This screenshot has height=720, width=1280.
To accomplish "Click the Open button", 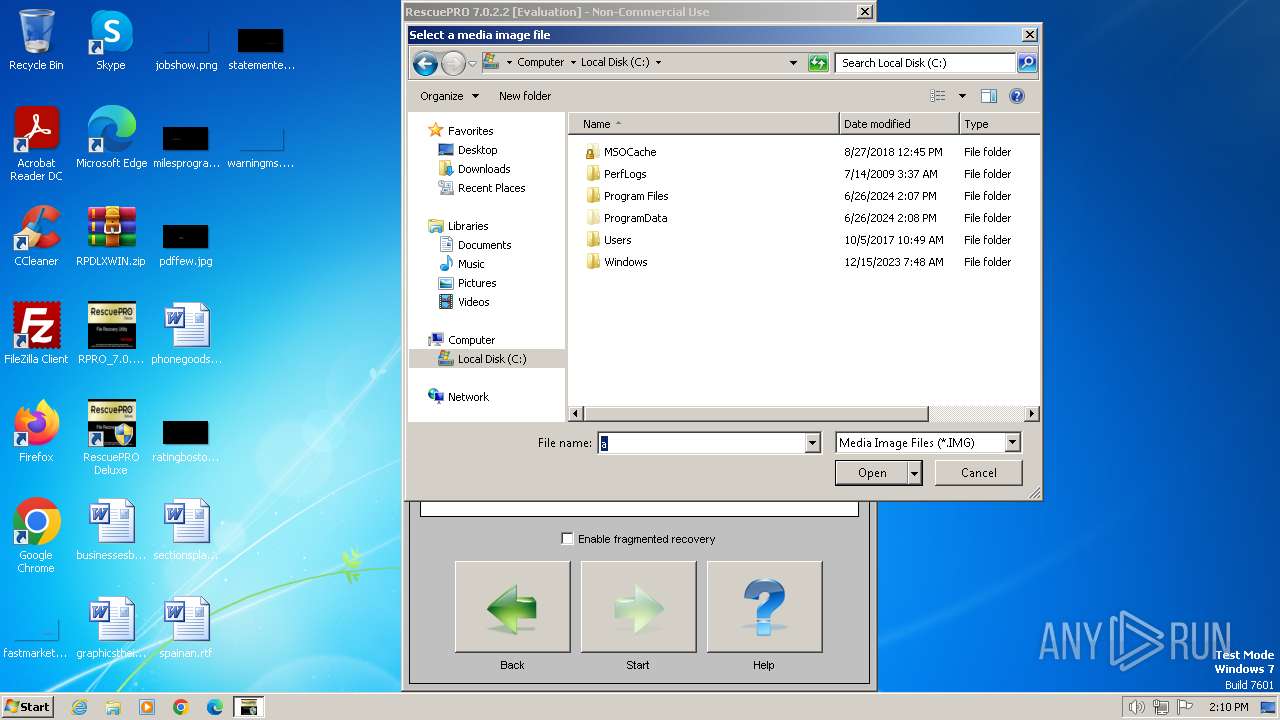I will click(x=872, y=473).
